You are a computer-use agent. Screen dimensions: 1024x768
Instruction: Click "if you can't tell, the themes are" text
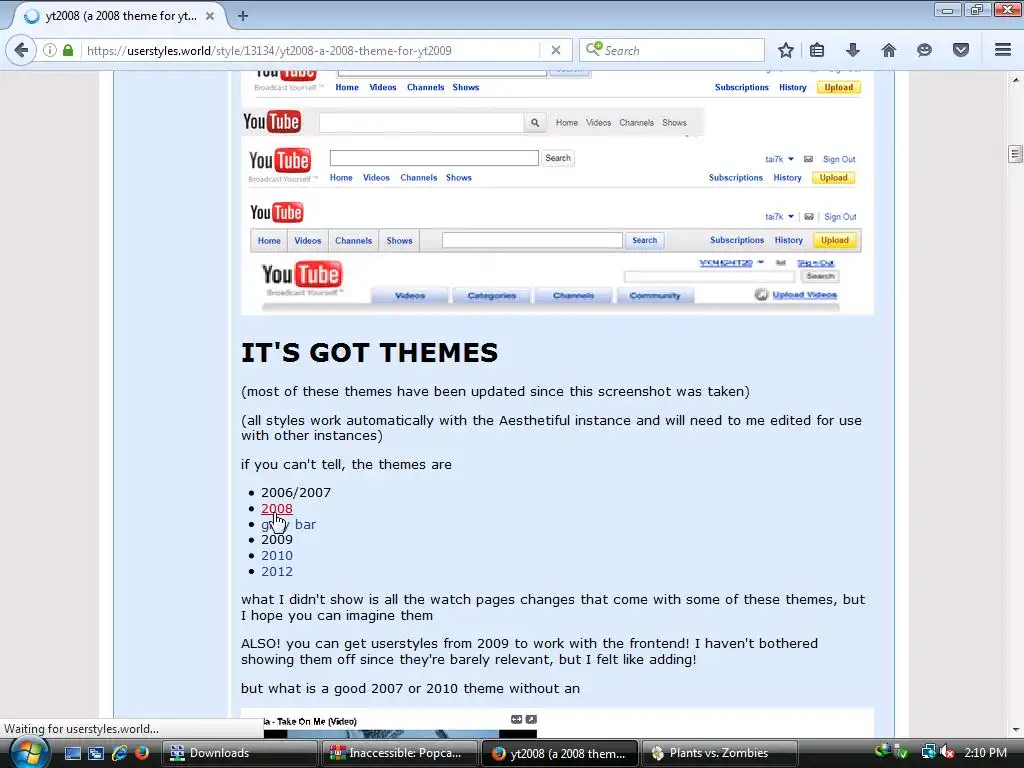click(x=346, y=464)
